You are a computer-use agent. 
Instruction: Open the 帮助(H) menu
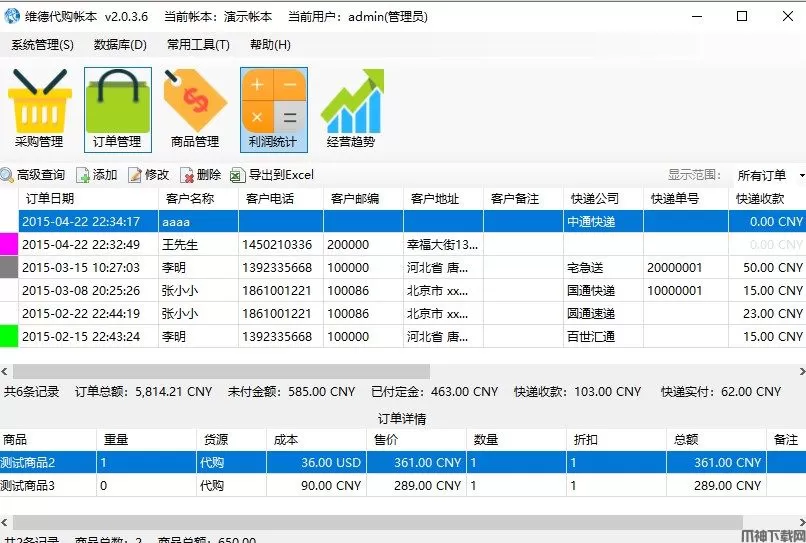[x=270, y=45]
